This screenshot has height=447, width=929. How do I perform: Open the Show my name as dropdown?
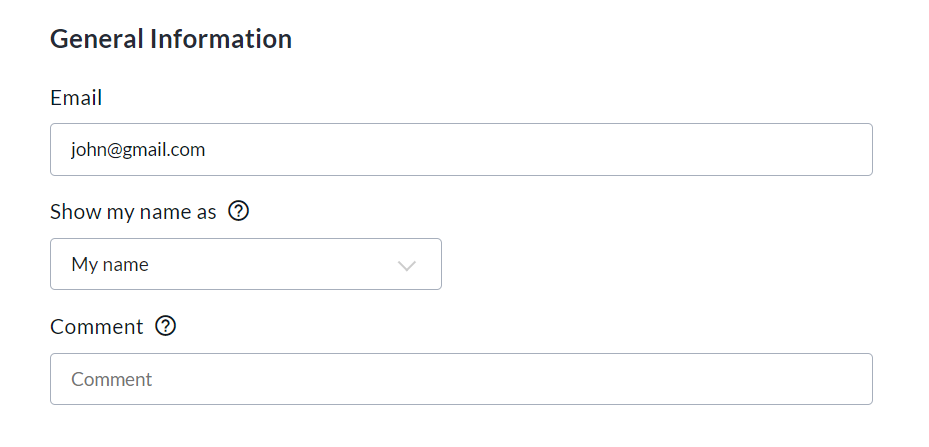pyautogui.click(x=245, y=265)
